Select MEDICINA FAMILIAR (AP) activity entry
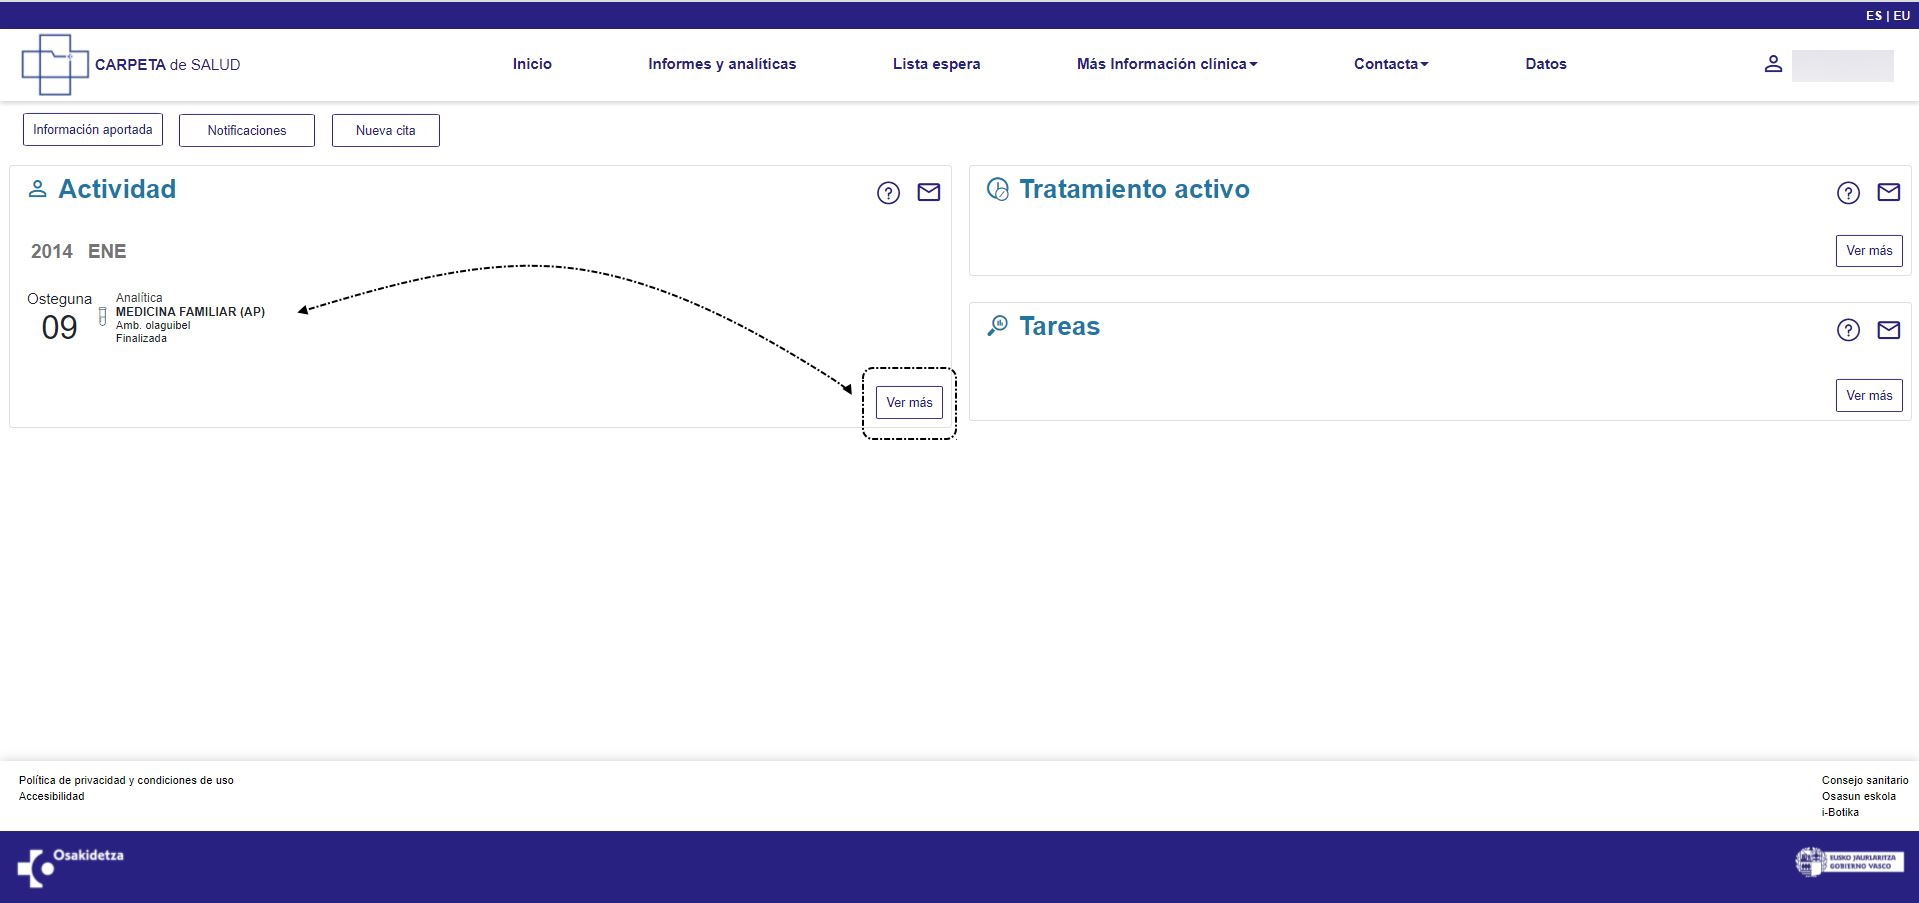 coord(190,312)
